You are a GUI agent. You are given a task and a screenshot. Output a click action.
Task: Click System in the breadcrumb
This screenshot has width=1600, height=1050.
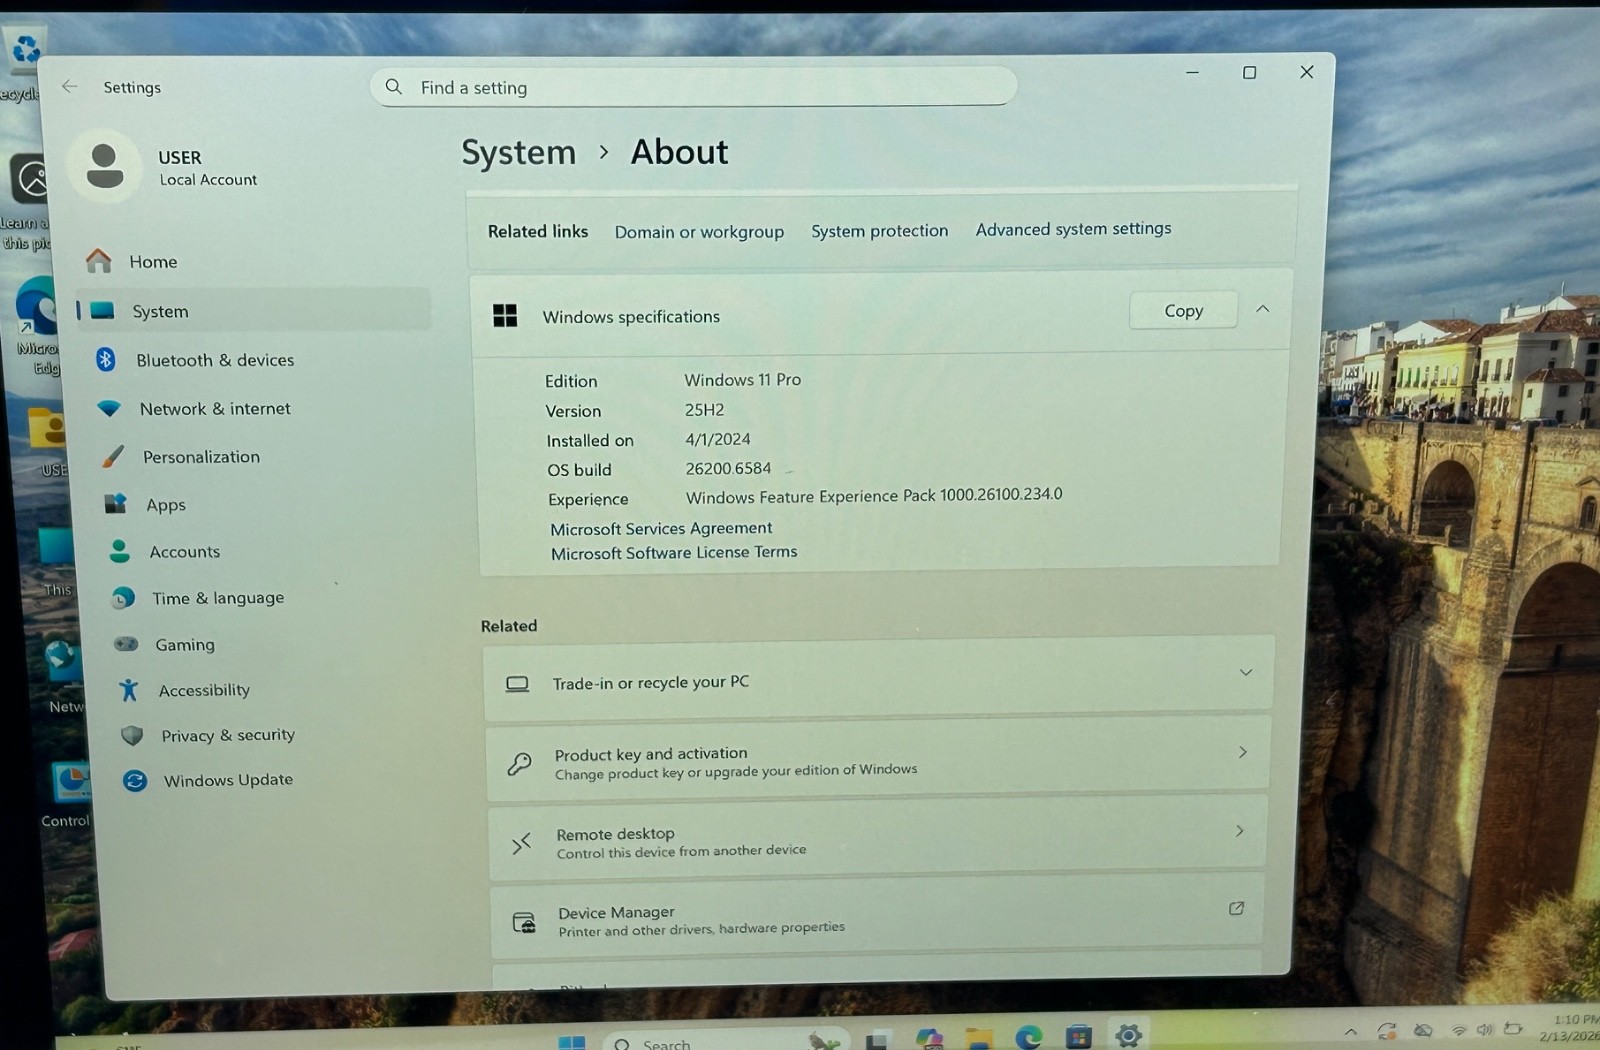pos(518,153)
